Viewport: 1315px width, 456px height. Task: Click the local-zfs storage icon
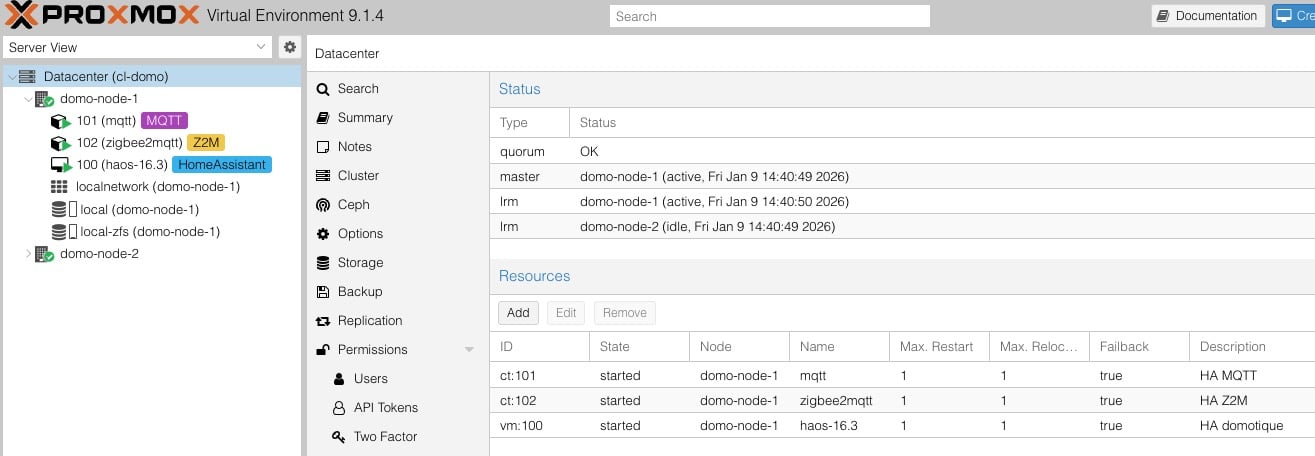(x=64, y=232)
